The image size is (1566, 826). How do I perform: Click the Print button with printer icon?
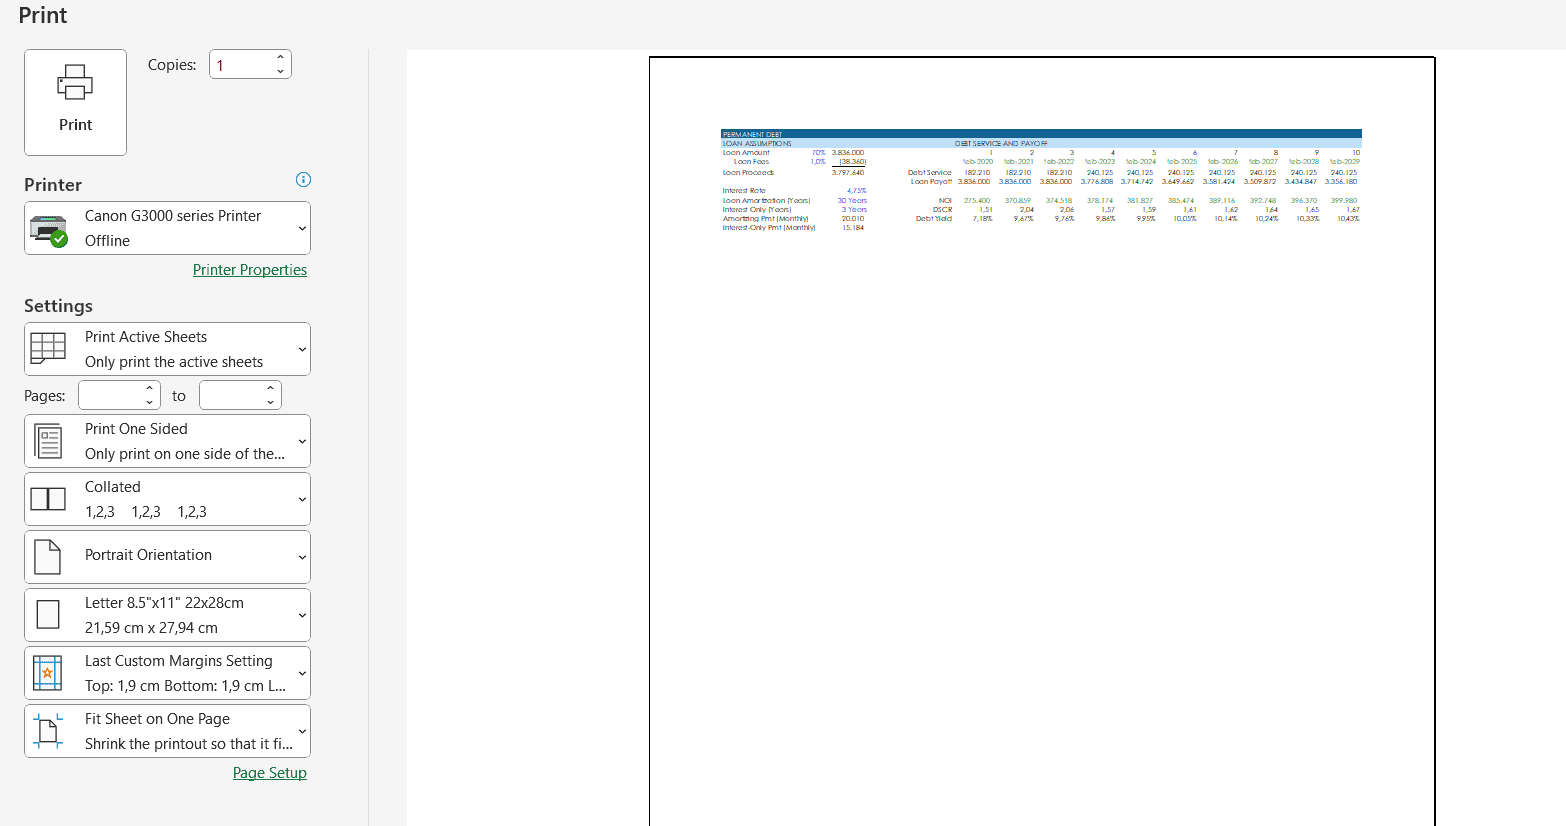point(75,102)
